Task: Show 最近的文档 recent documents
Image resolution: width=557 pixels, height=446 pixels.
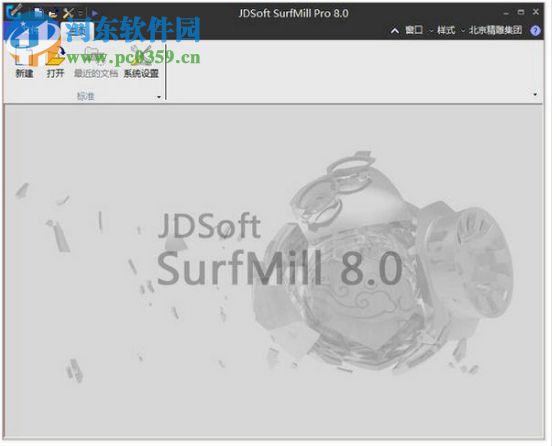Action: point(96,62)
